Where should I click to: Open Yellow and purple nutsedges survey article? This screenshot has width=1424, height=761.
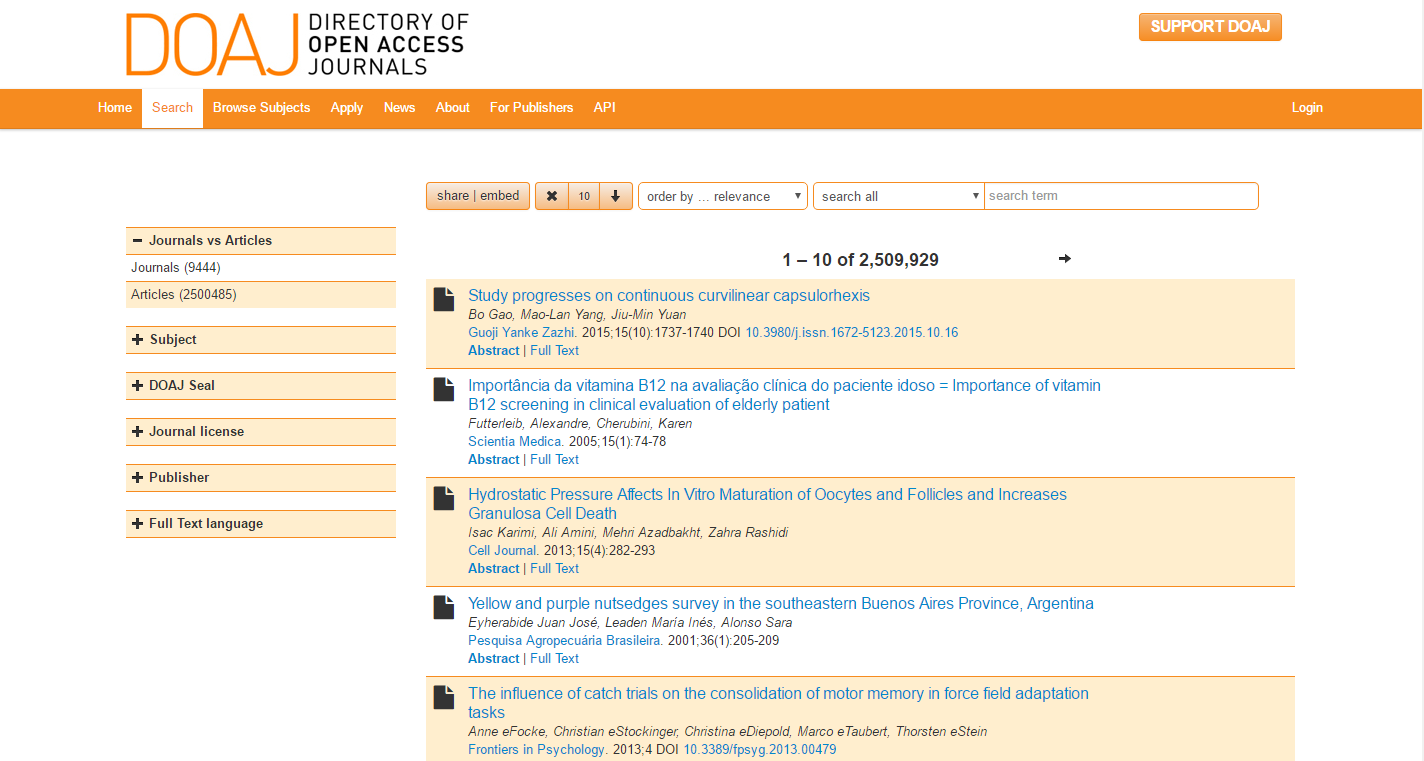click(781, 604)
